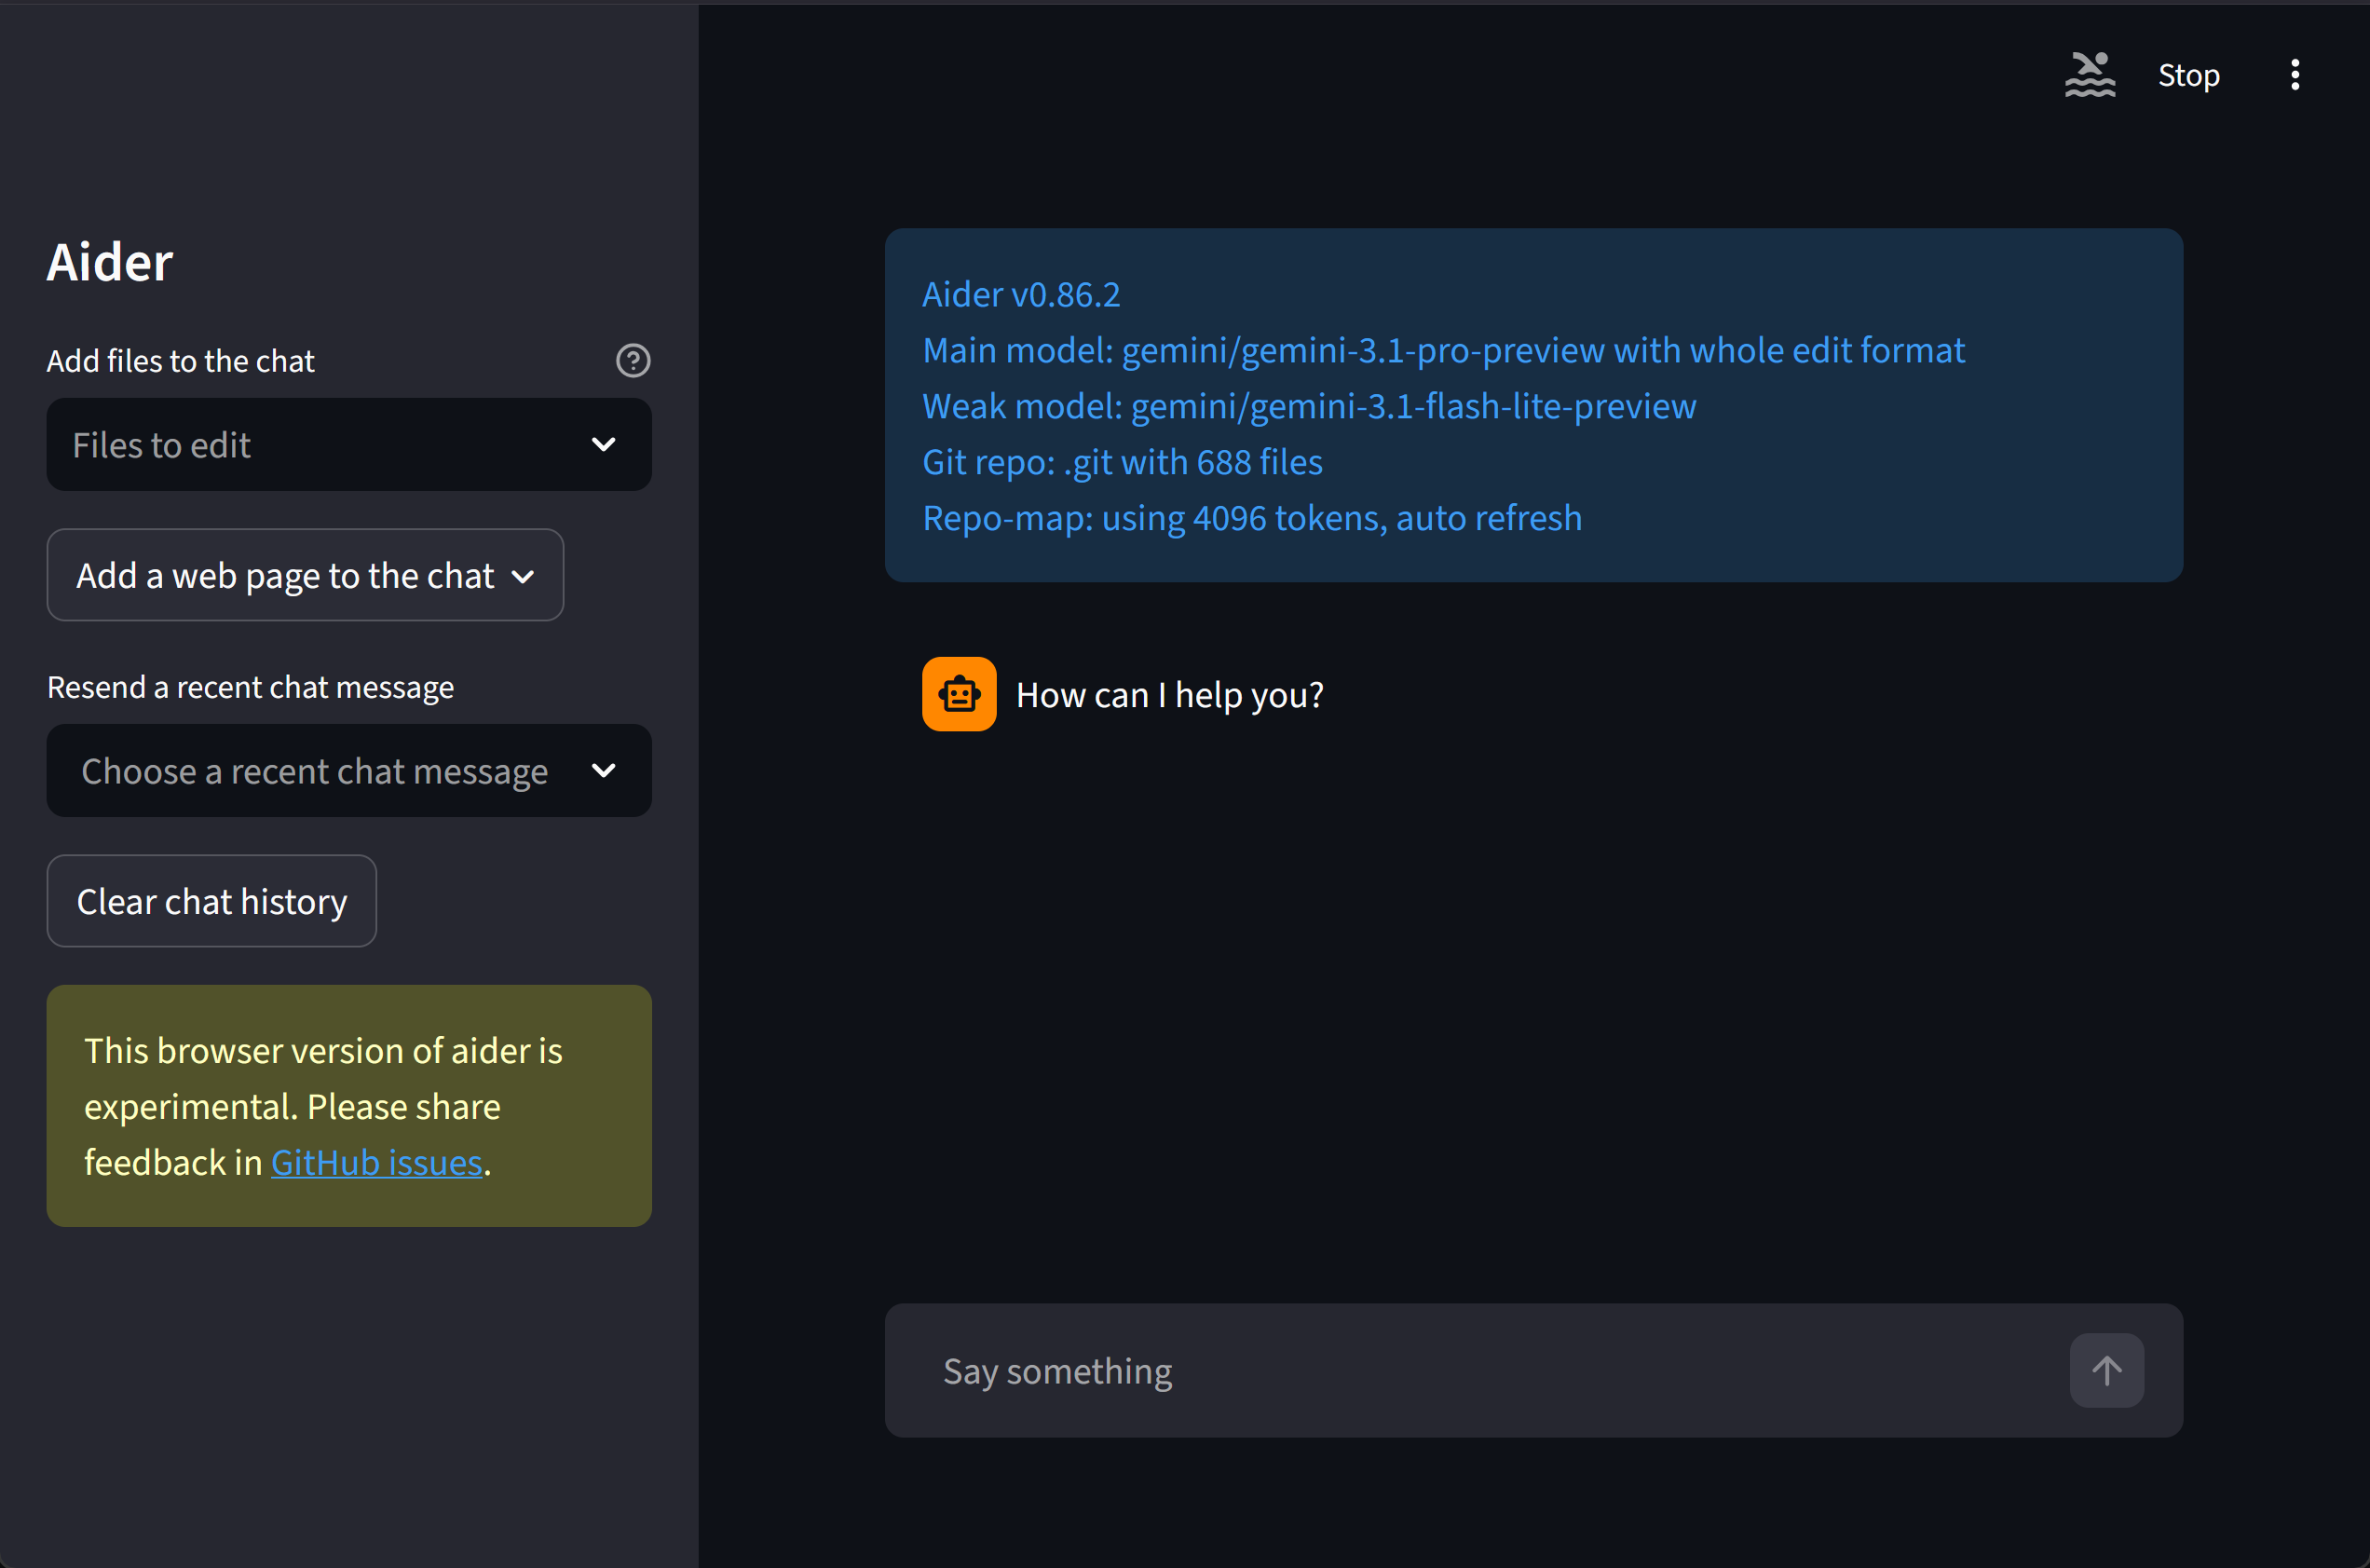Click the Aider title heading
The height and width of the screenshot is (1568, 2370).
110,261
